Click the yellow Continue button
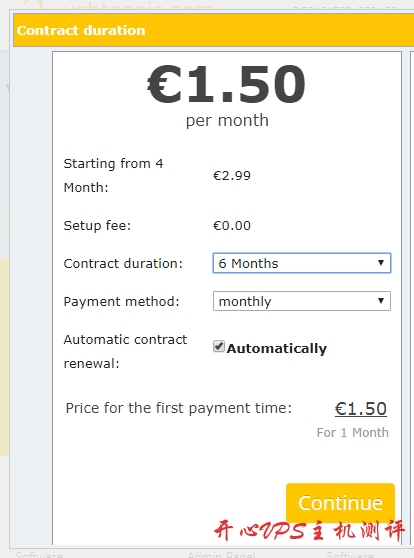 (340, 502)
